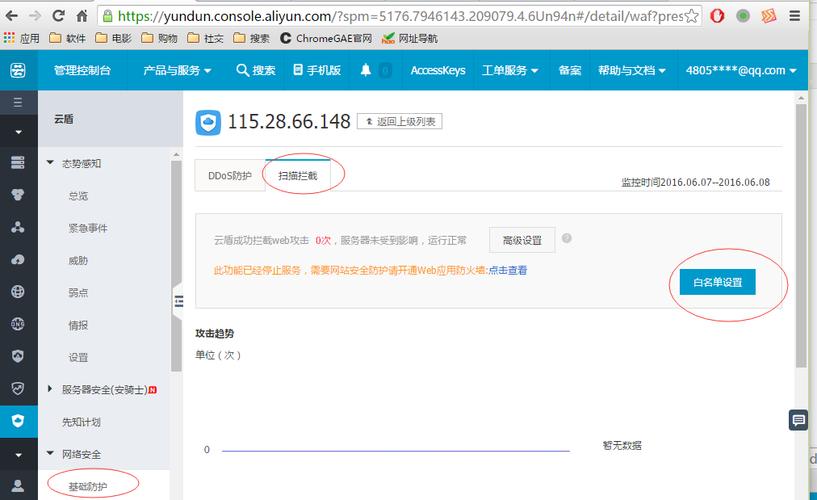This screenshot has height=500, width=817.
Task: Select 弱点 in the left tree
Action: coord(78,293)
